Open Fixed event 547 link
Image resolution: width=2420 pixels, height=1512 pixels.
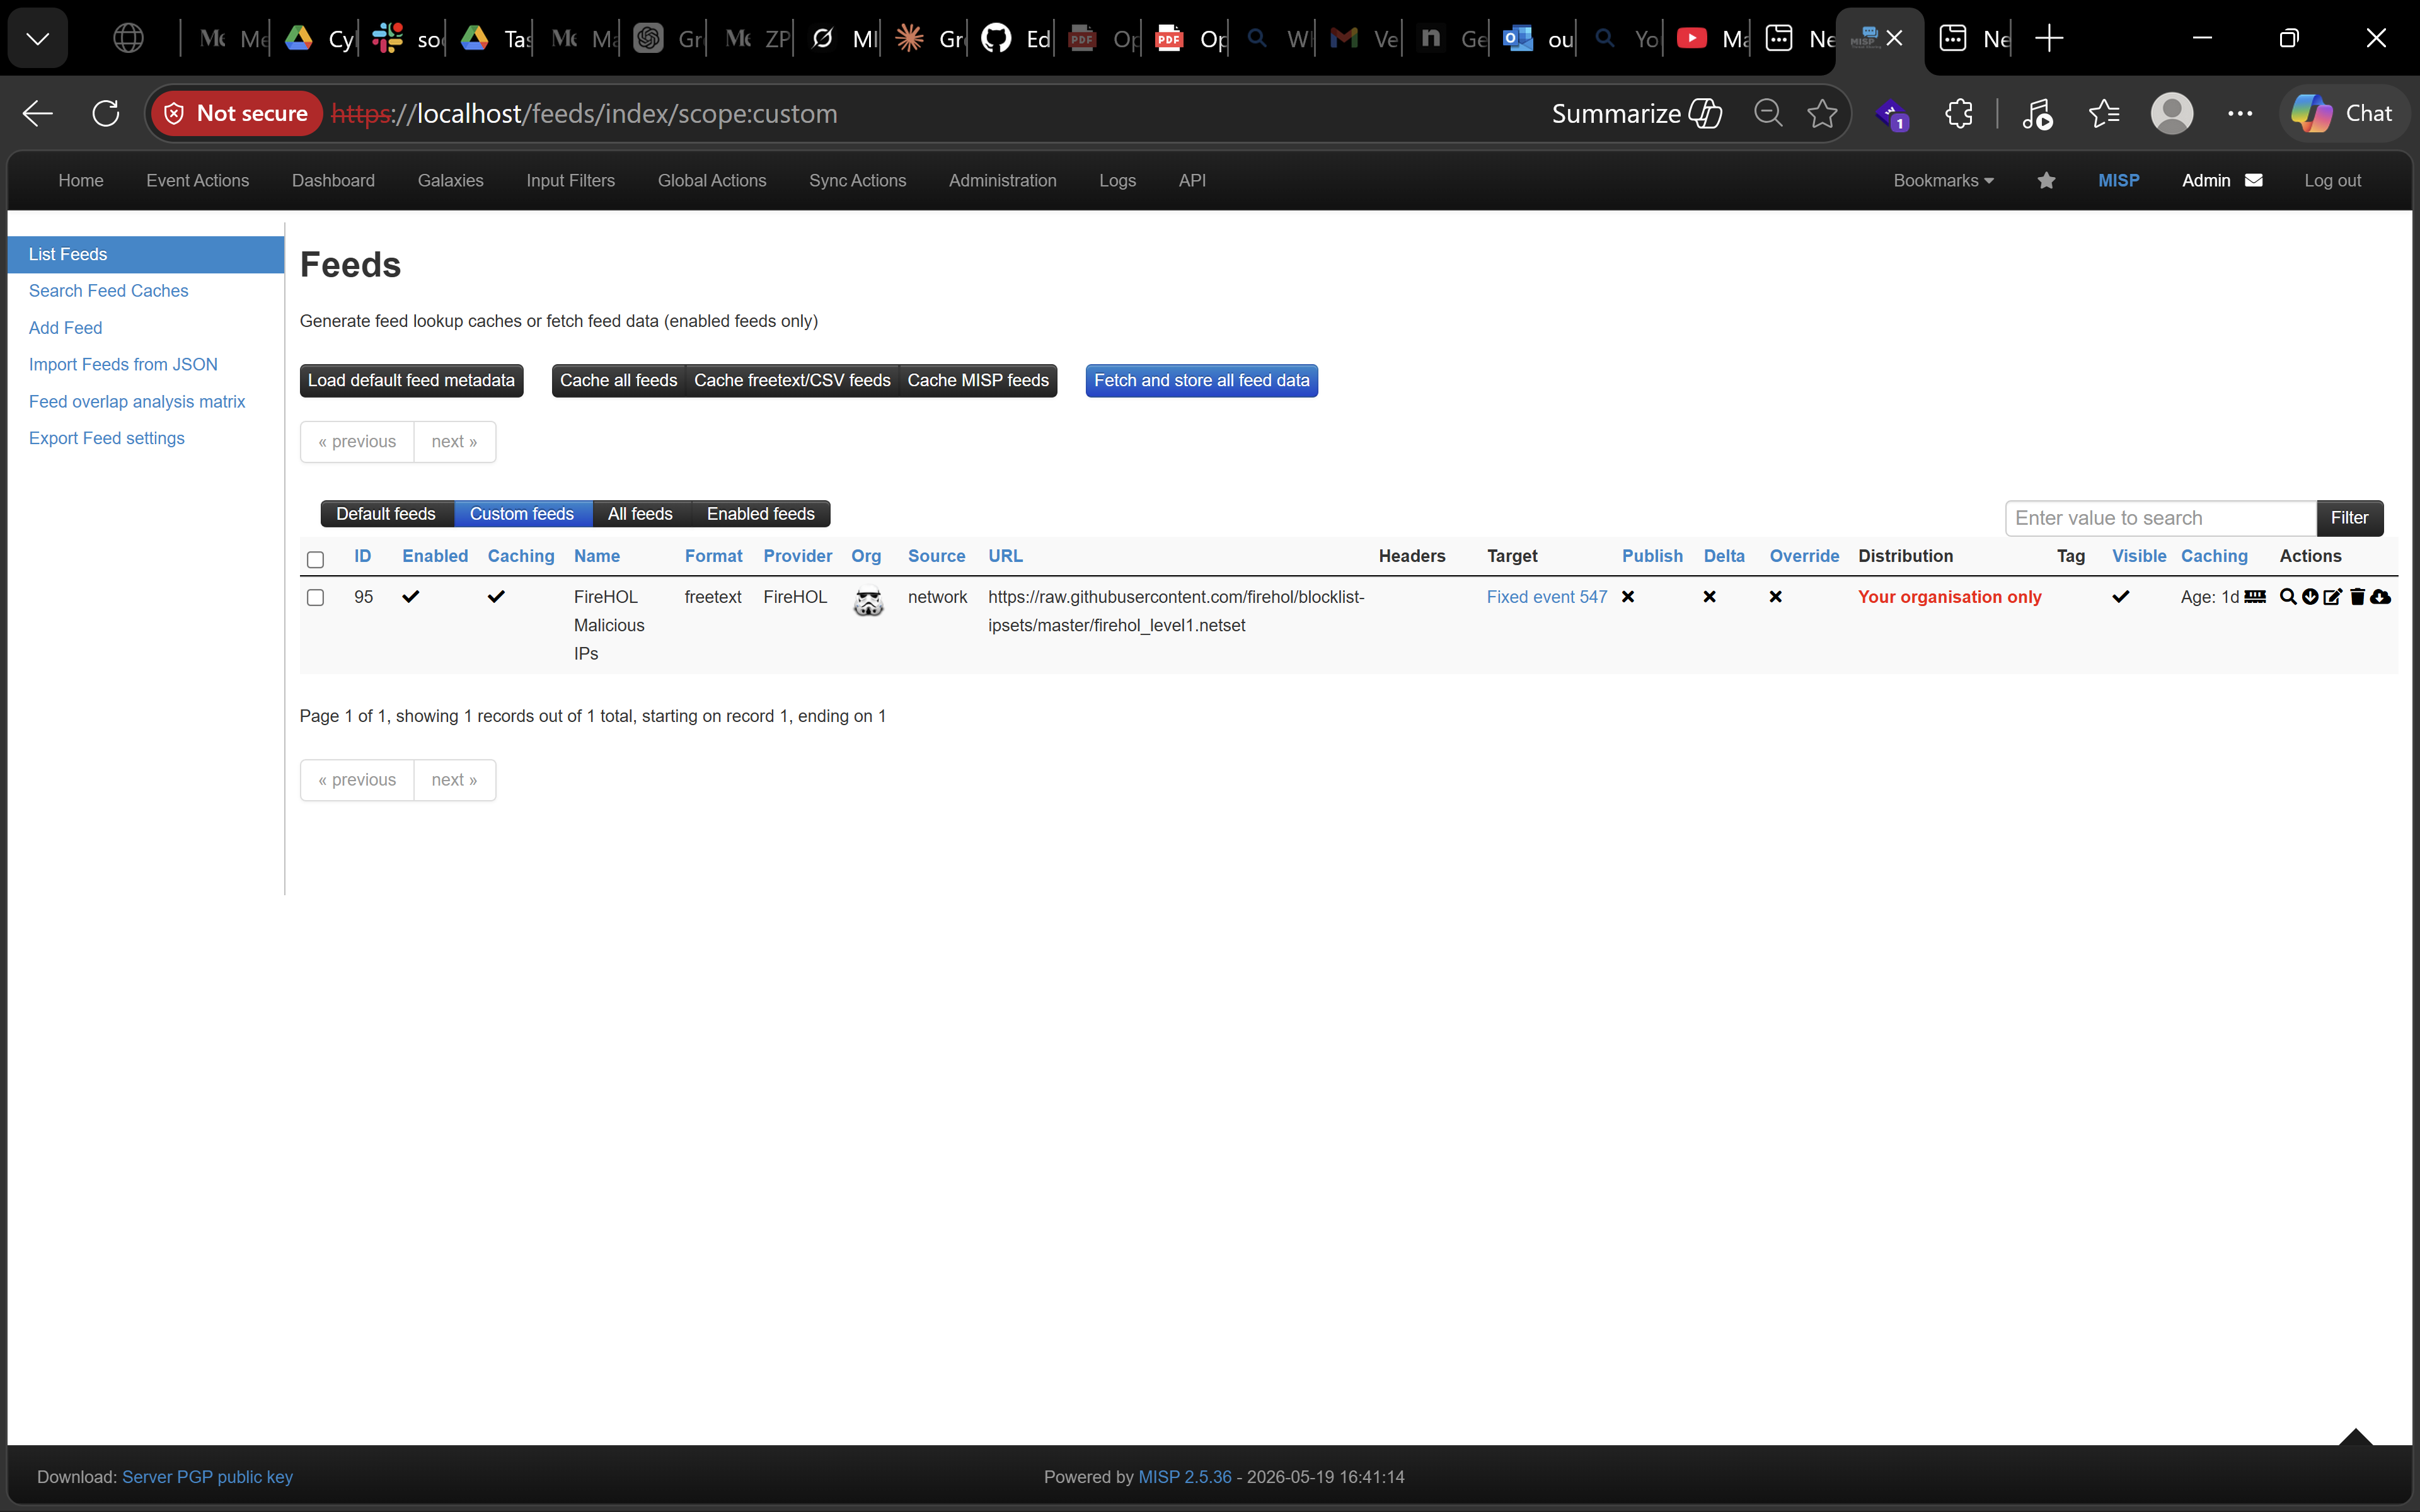tap(1546, 596)
